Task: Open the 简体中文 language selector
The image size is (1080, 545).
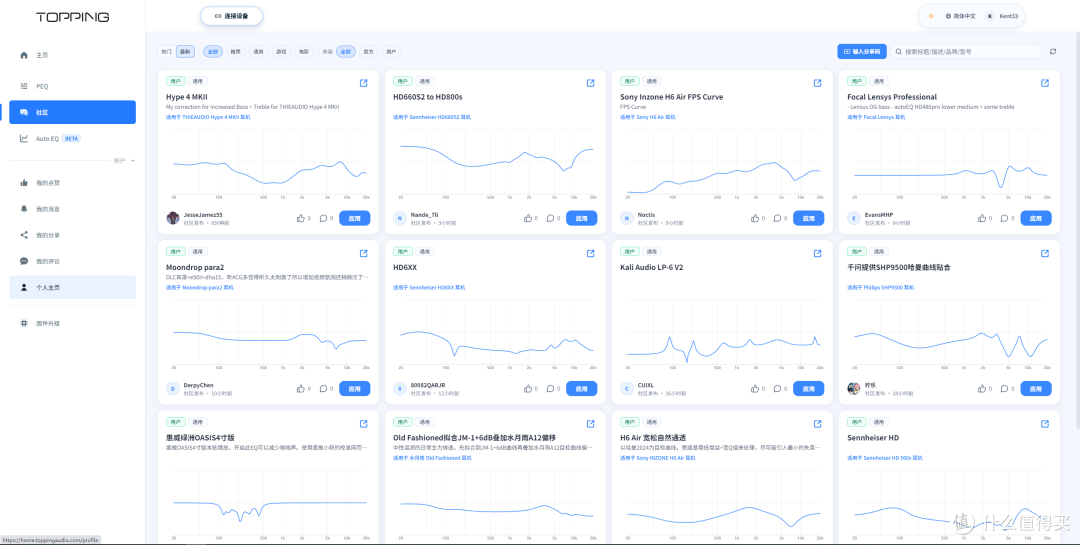Action: [x=960, y=16]
